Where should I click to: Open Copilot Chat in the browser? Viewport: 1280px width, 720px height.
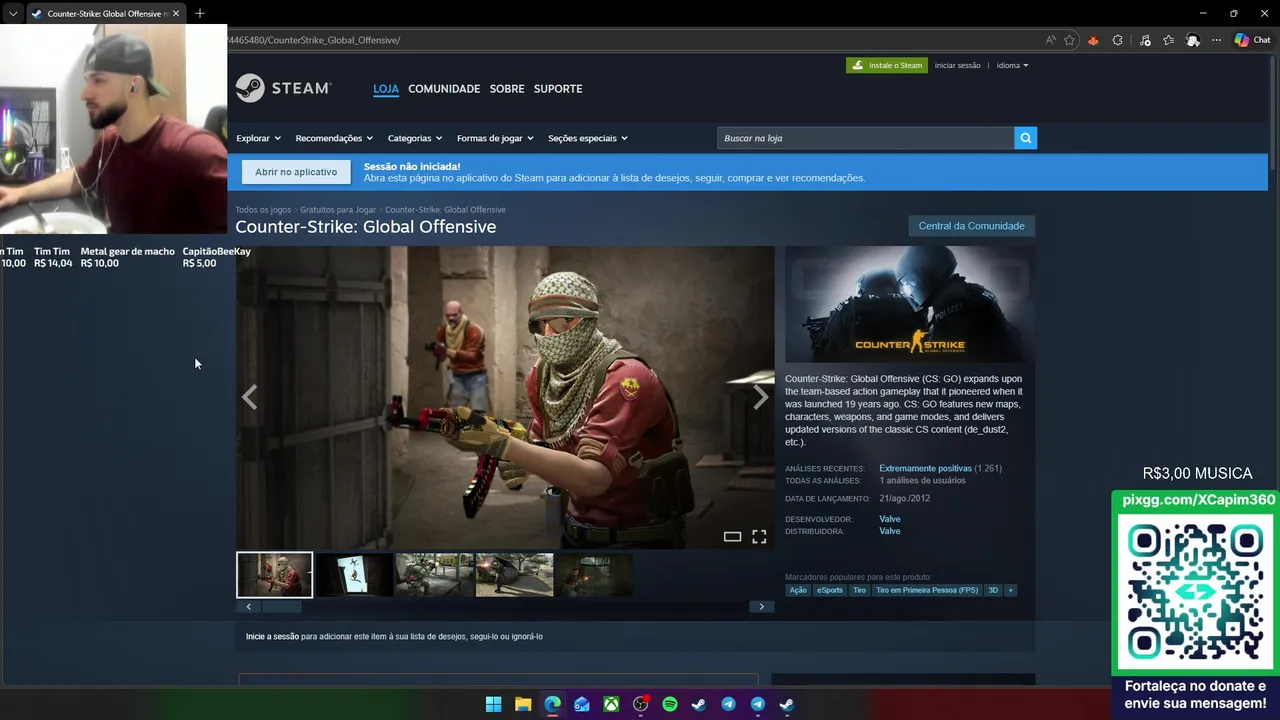1252,40
